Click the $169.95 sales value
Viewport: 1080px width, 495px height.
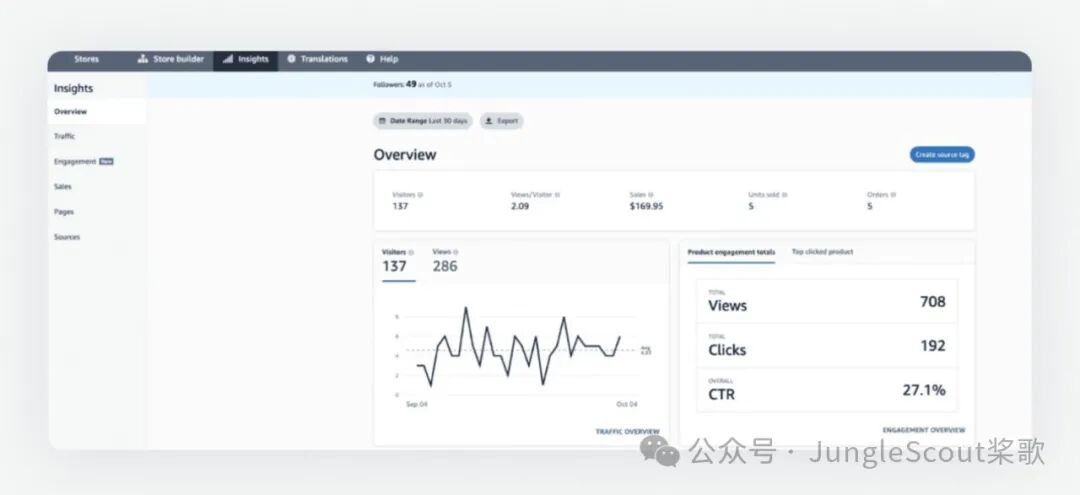646,207
